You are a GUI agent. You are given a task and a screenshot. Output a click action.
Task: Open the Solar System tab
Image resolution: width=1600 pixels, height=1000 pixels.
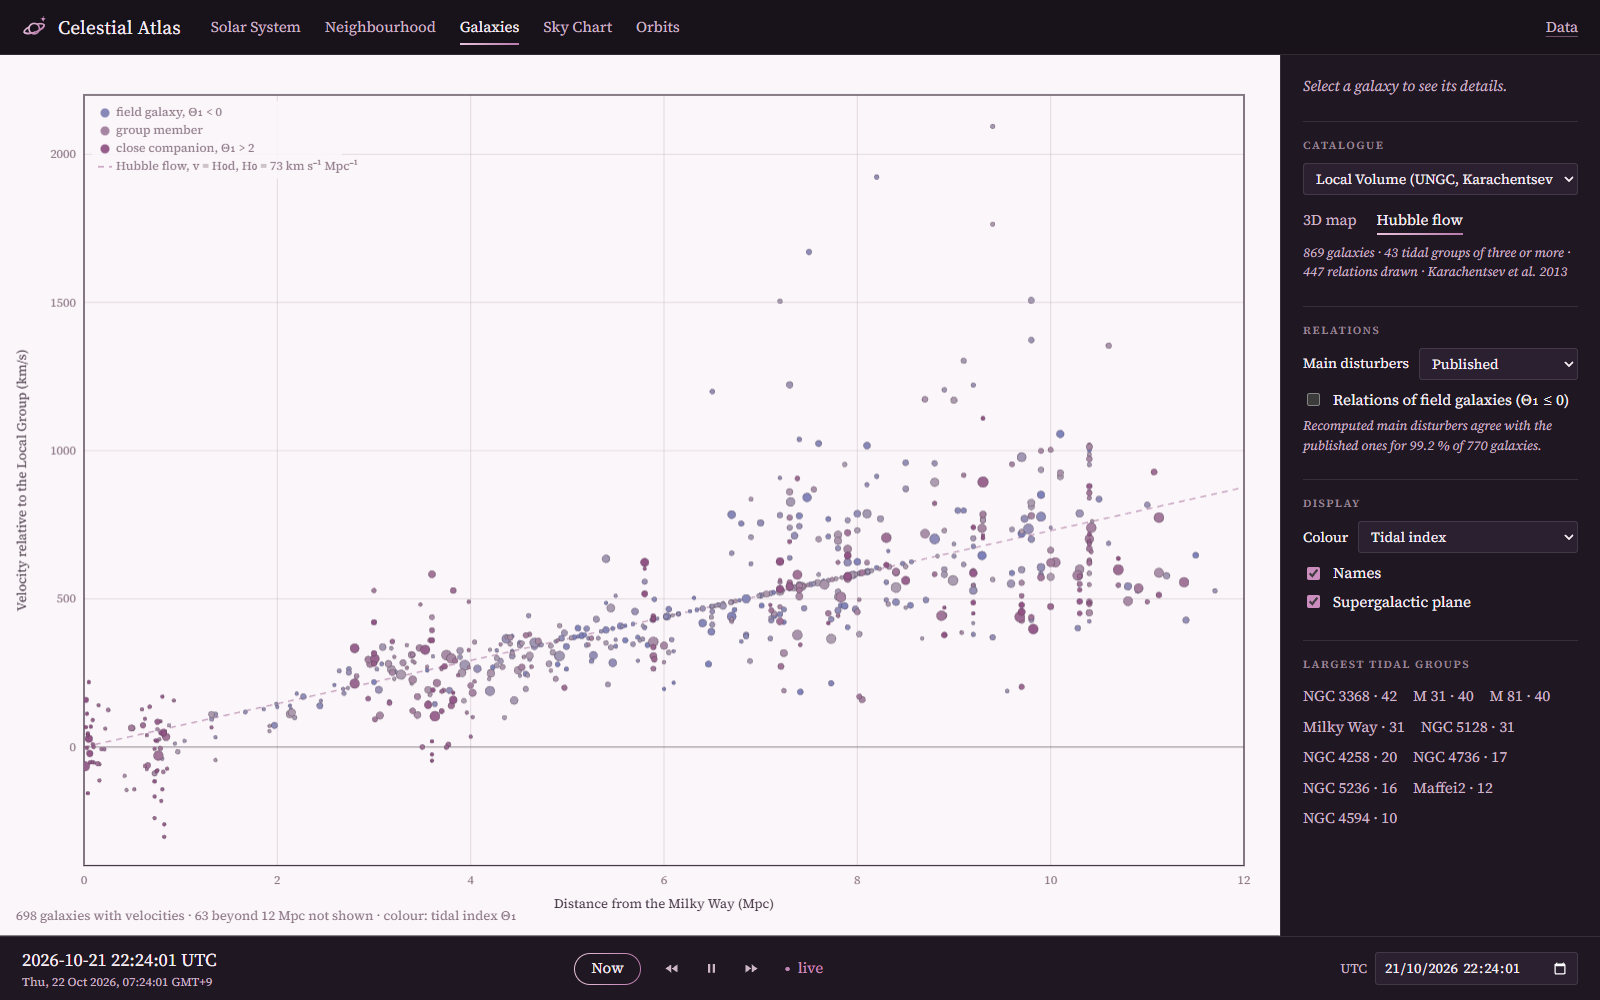255,27
